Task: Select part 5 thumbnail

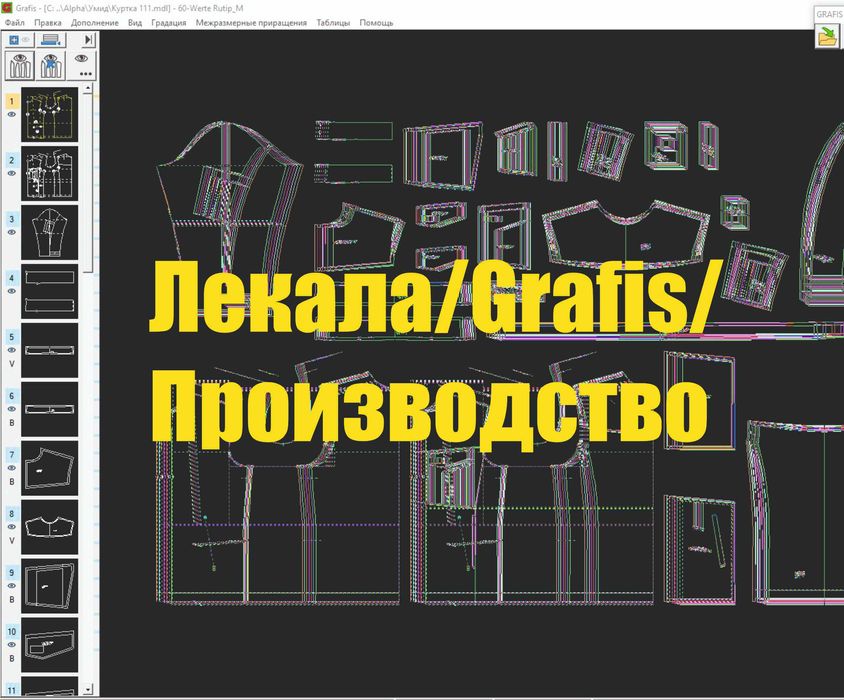Action: tap(50, 351)
